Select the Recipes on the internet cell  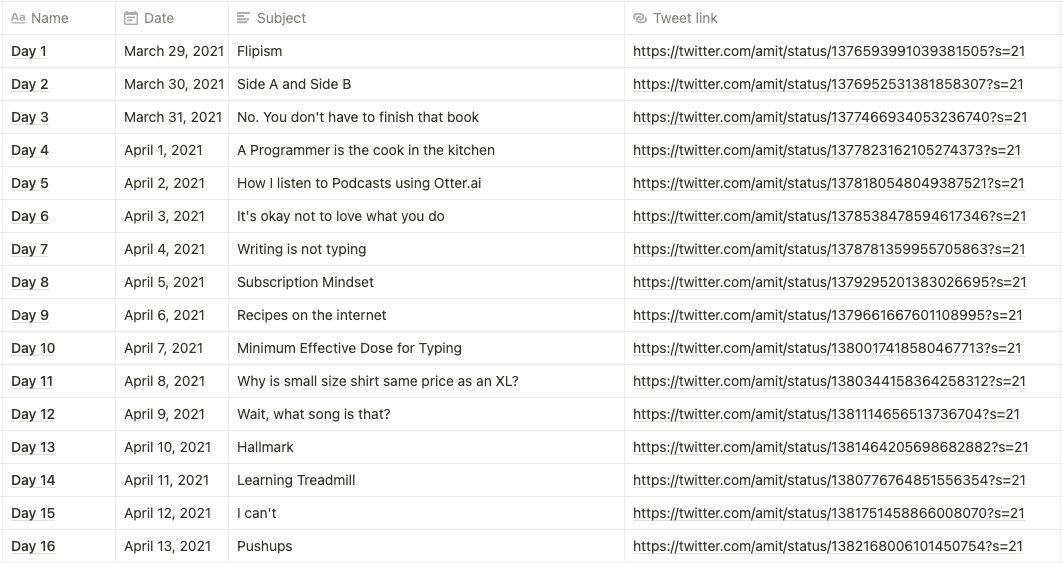coord(311,315)
